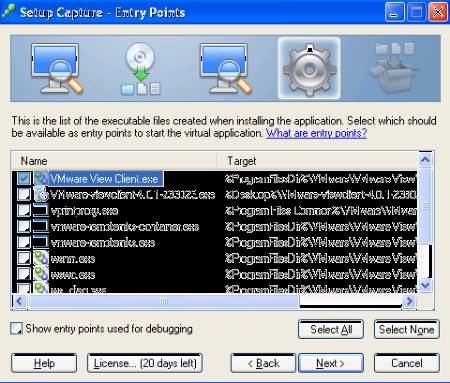Click the icon beside VMware View Client.exe
450x383 pixels.
[x=41, y=178]
